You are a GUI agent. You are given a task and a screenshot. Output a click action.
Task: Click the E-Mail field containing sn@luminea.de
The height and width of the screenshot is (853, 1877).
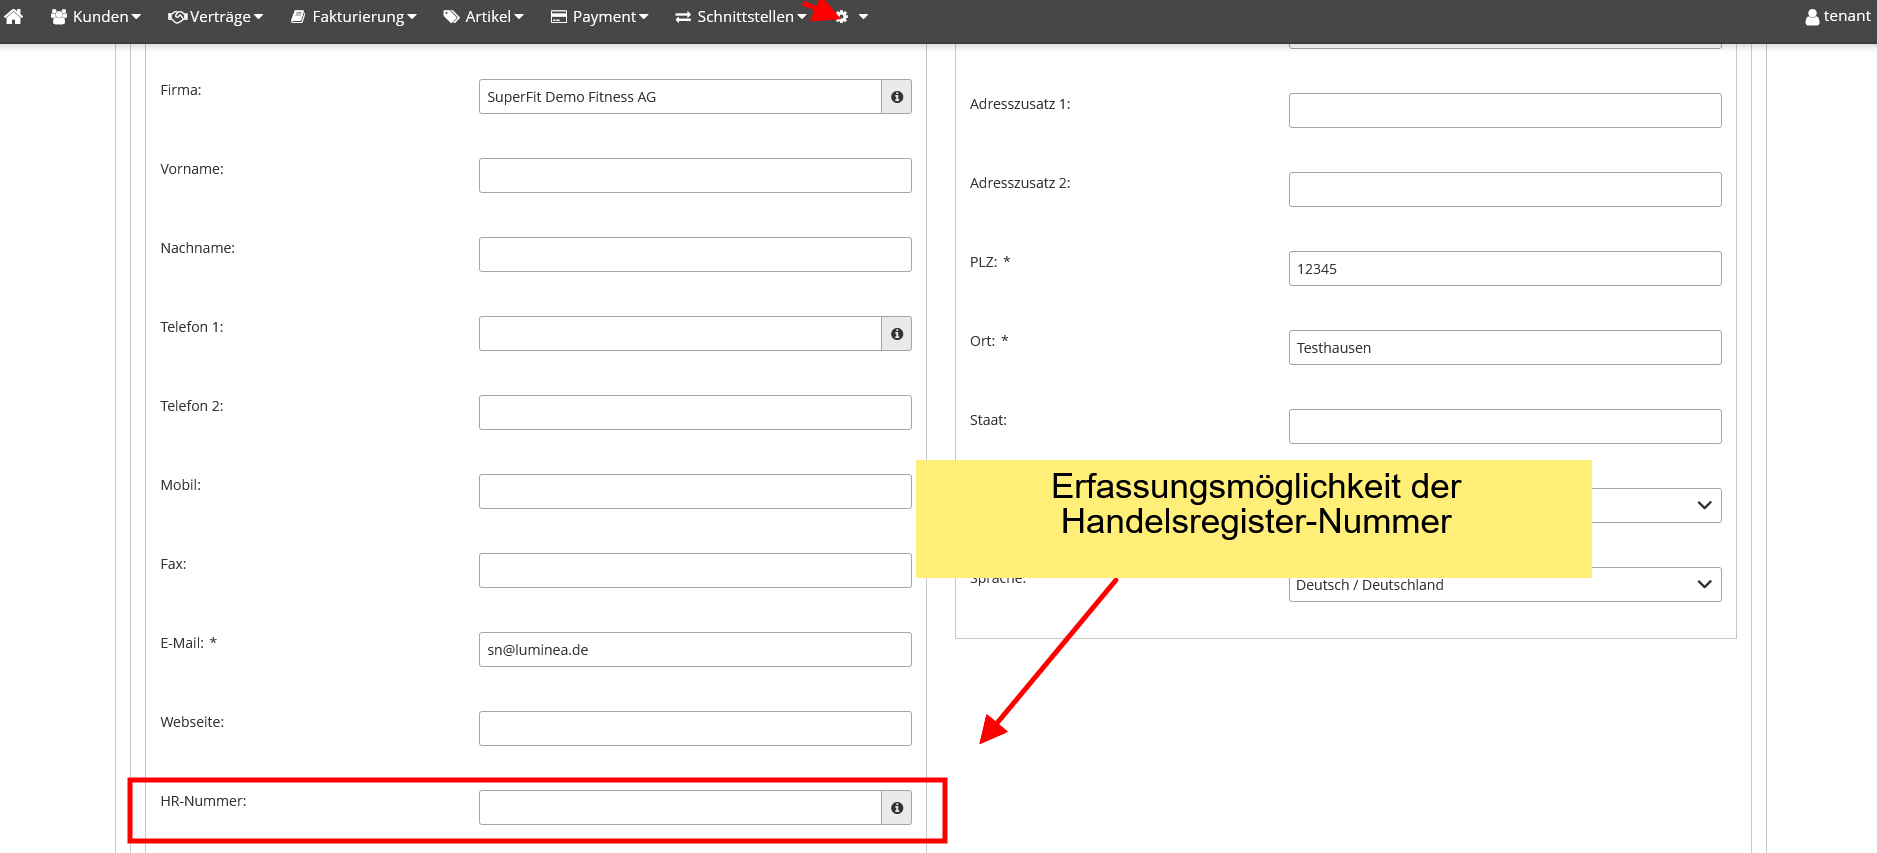694,650
